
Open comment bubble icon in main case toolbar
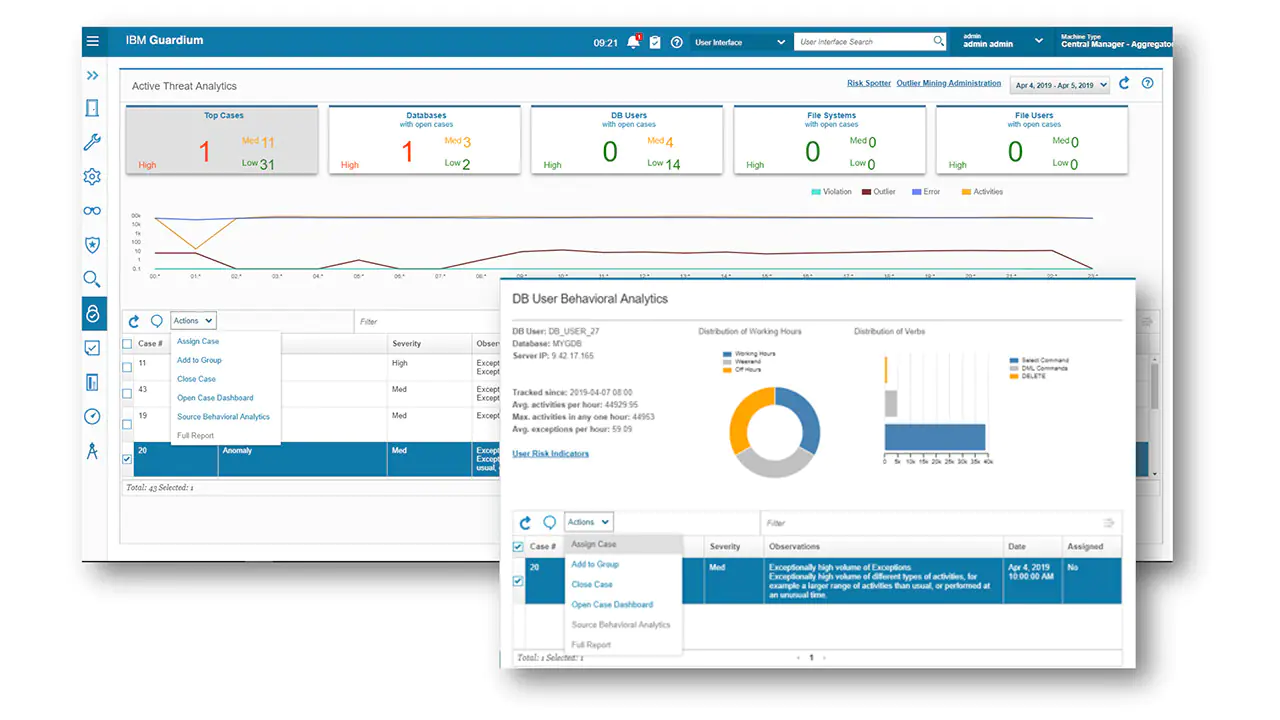click(x=157, y=321)
